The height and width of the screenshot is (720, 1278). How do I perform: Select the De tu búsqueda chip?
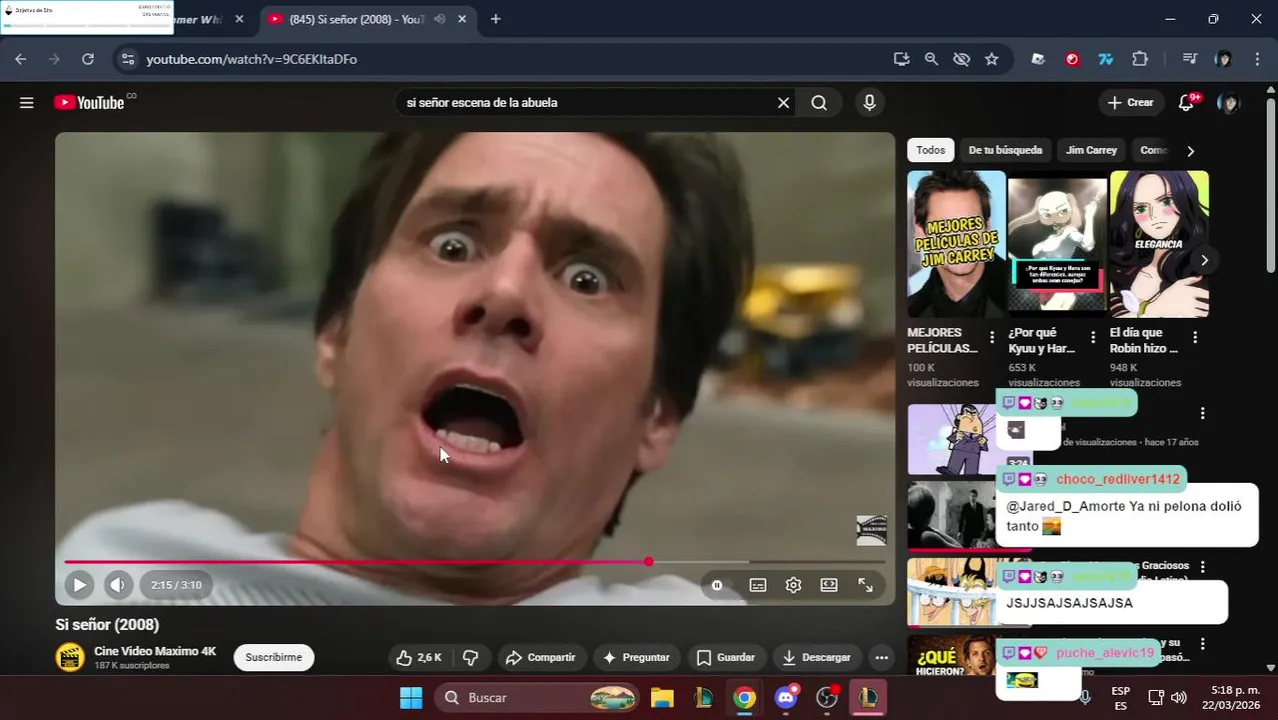pyautogui.click(x=1005, y=150)
